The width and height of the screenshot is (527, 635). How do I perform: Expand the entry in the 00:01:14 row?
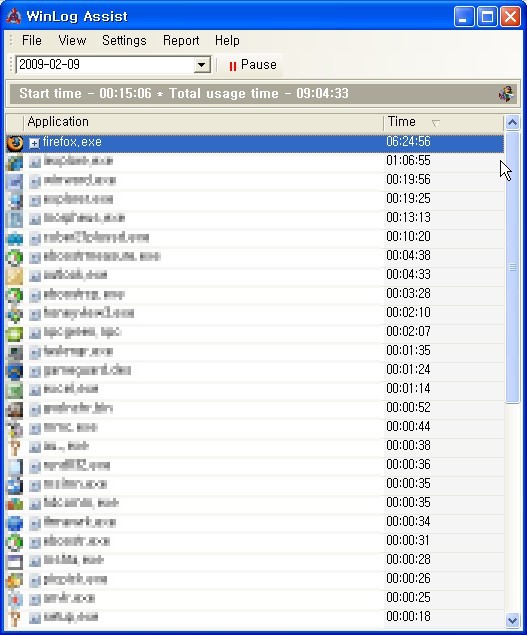point(35,390)
